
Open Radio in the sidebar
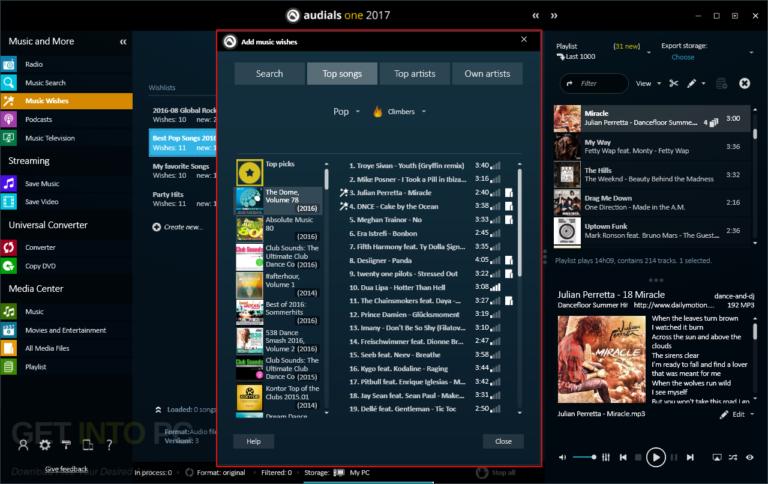click(34, 65)
